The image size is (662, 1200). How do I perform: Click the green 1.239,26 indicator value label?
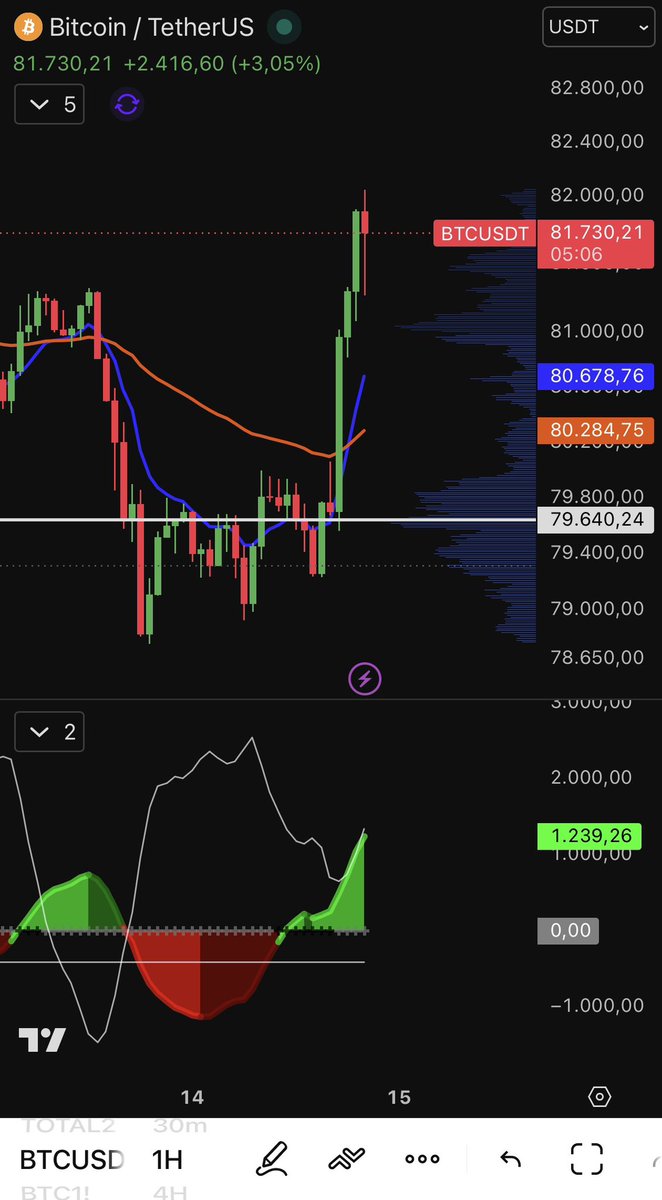coord(588,837)
